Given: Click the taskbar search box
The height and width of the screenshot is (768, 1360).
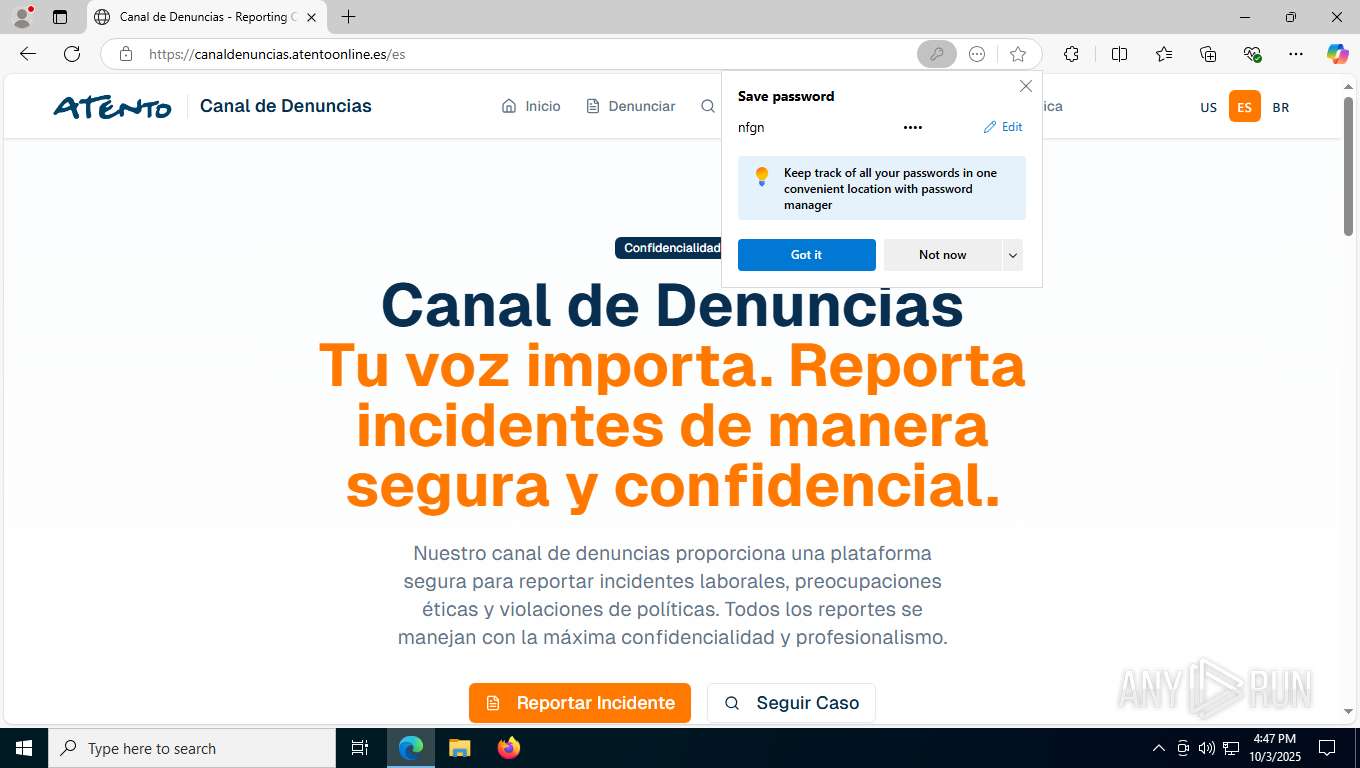Looking at the screenshot, I should click(x=192, y=748).
